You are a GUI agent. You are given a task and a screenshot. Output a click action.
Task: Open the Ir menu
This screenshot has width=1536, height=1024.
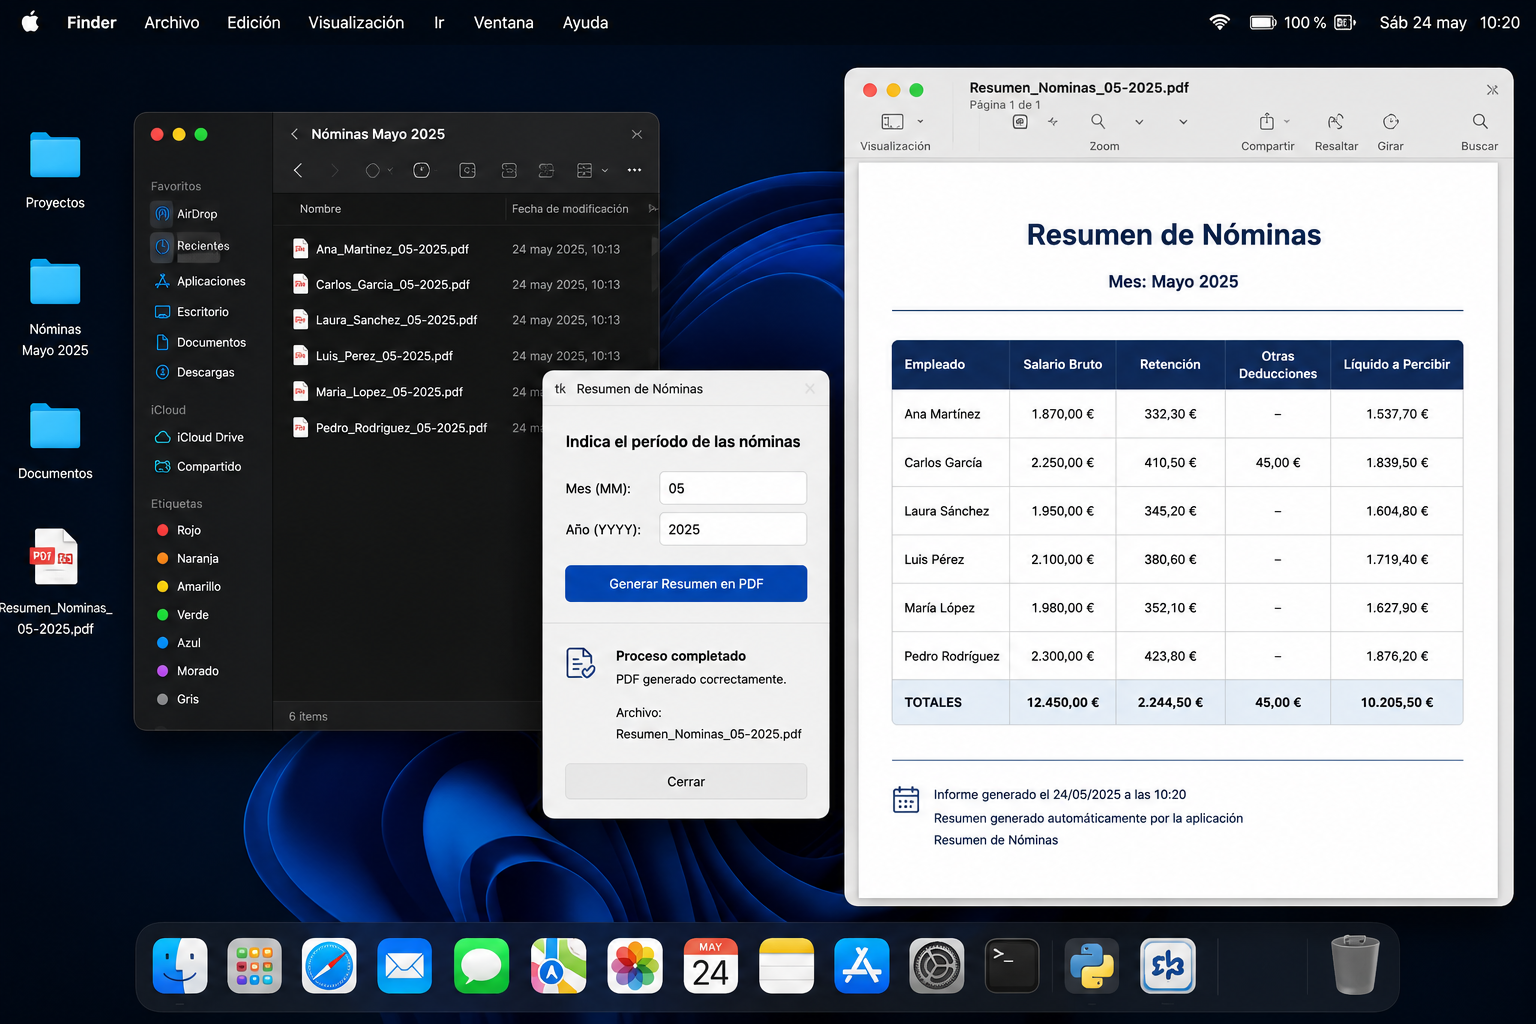pos(439,22)
